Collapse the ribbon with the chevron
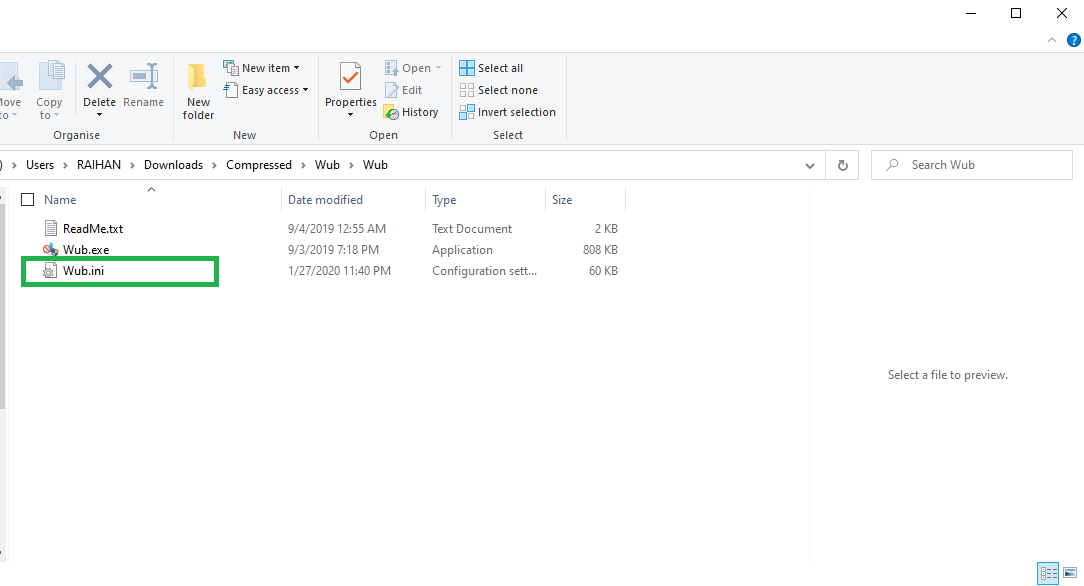The width and height of the screenshot is (1084, 586). (x=1052, y=40)
